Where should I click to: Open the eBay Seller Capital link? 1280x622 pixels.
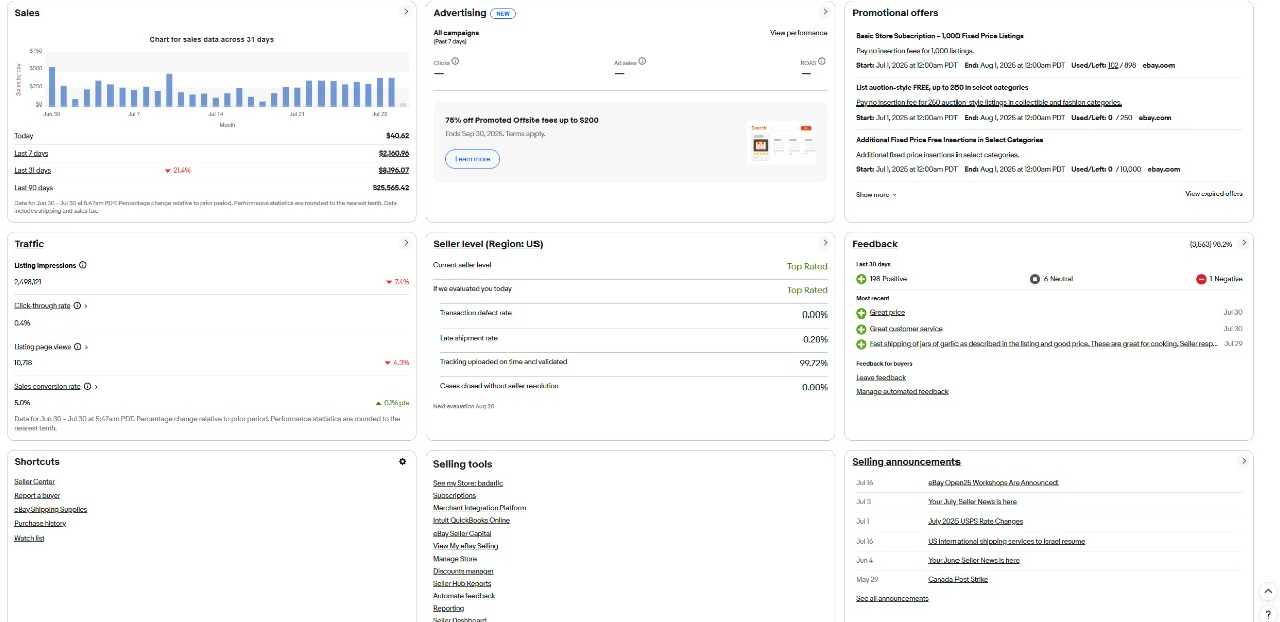(462, 533)
